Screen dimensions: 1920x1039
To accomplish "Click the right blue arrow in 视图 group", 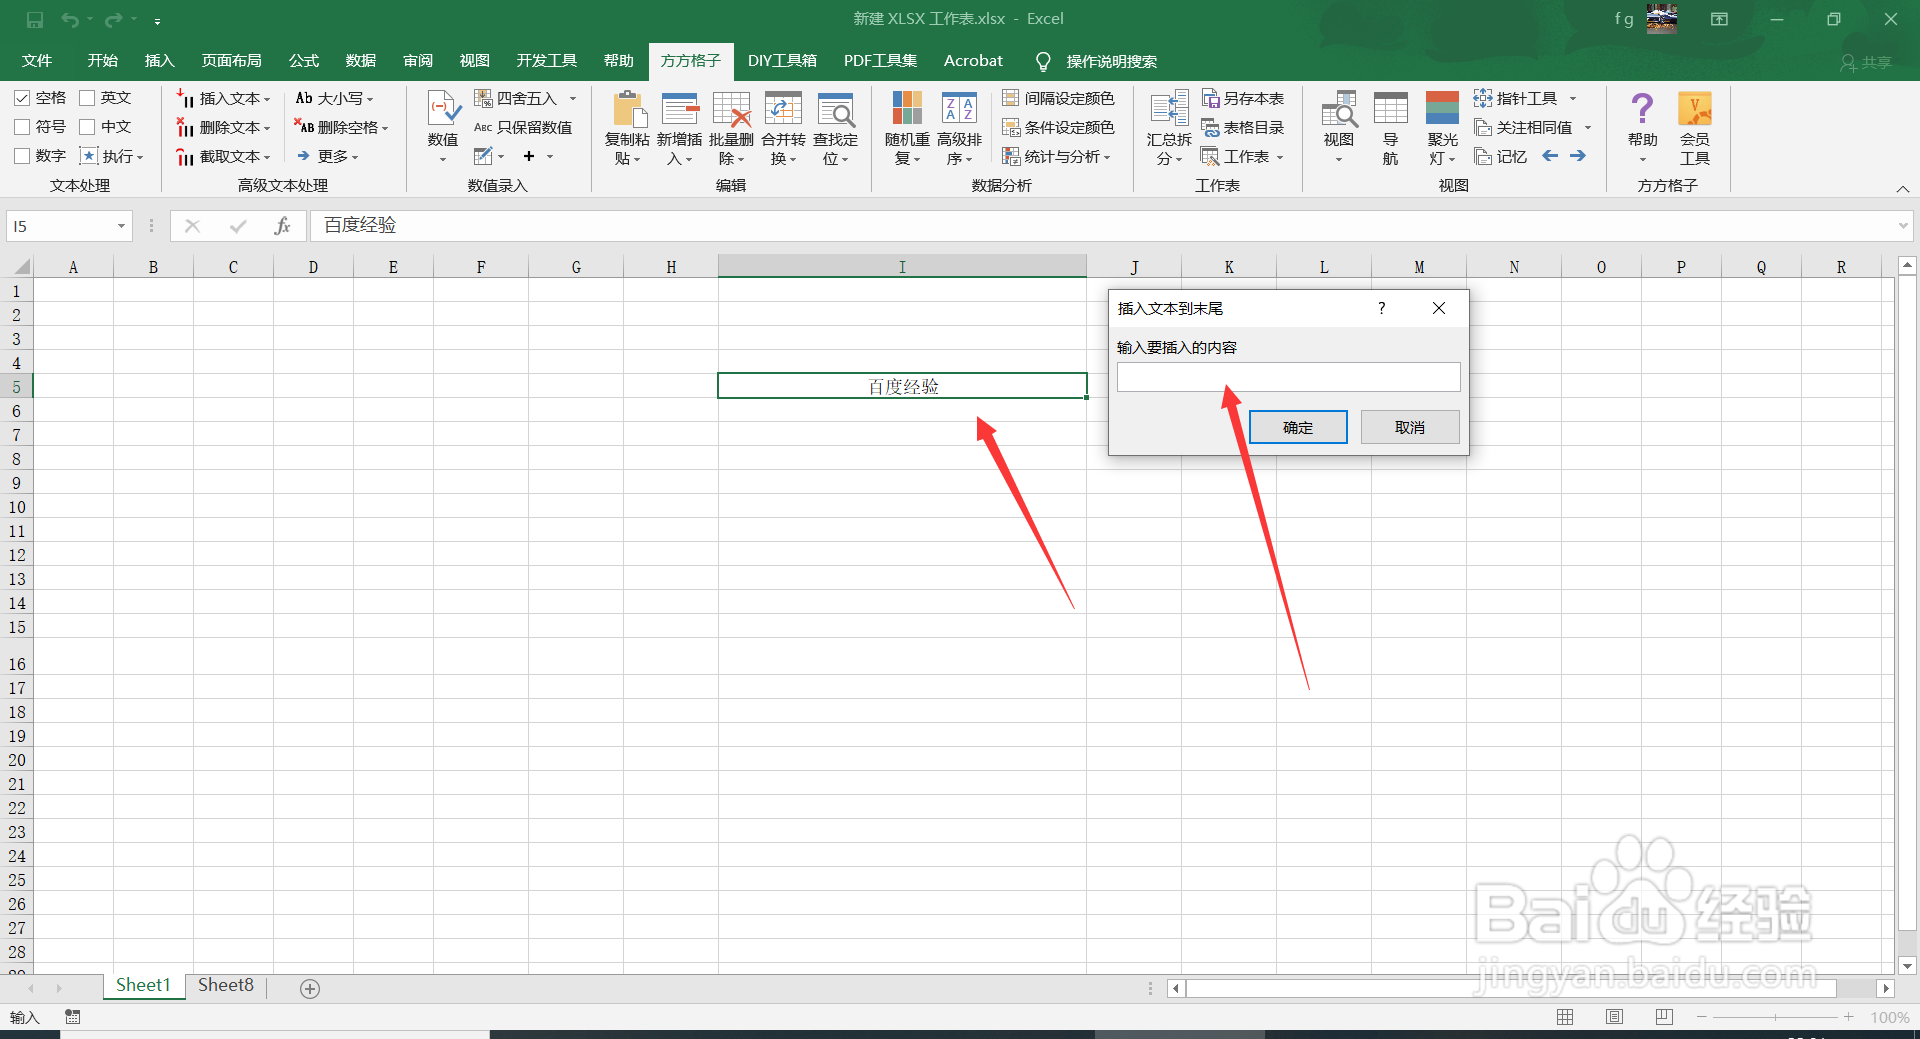I will click(1578, 156).
